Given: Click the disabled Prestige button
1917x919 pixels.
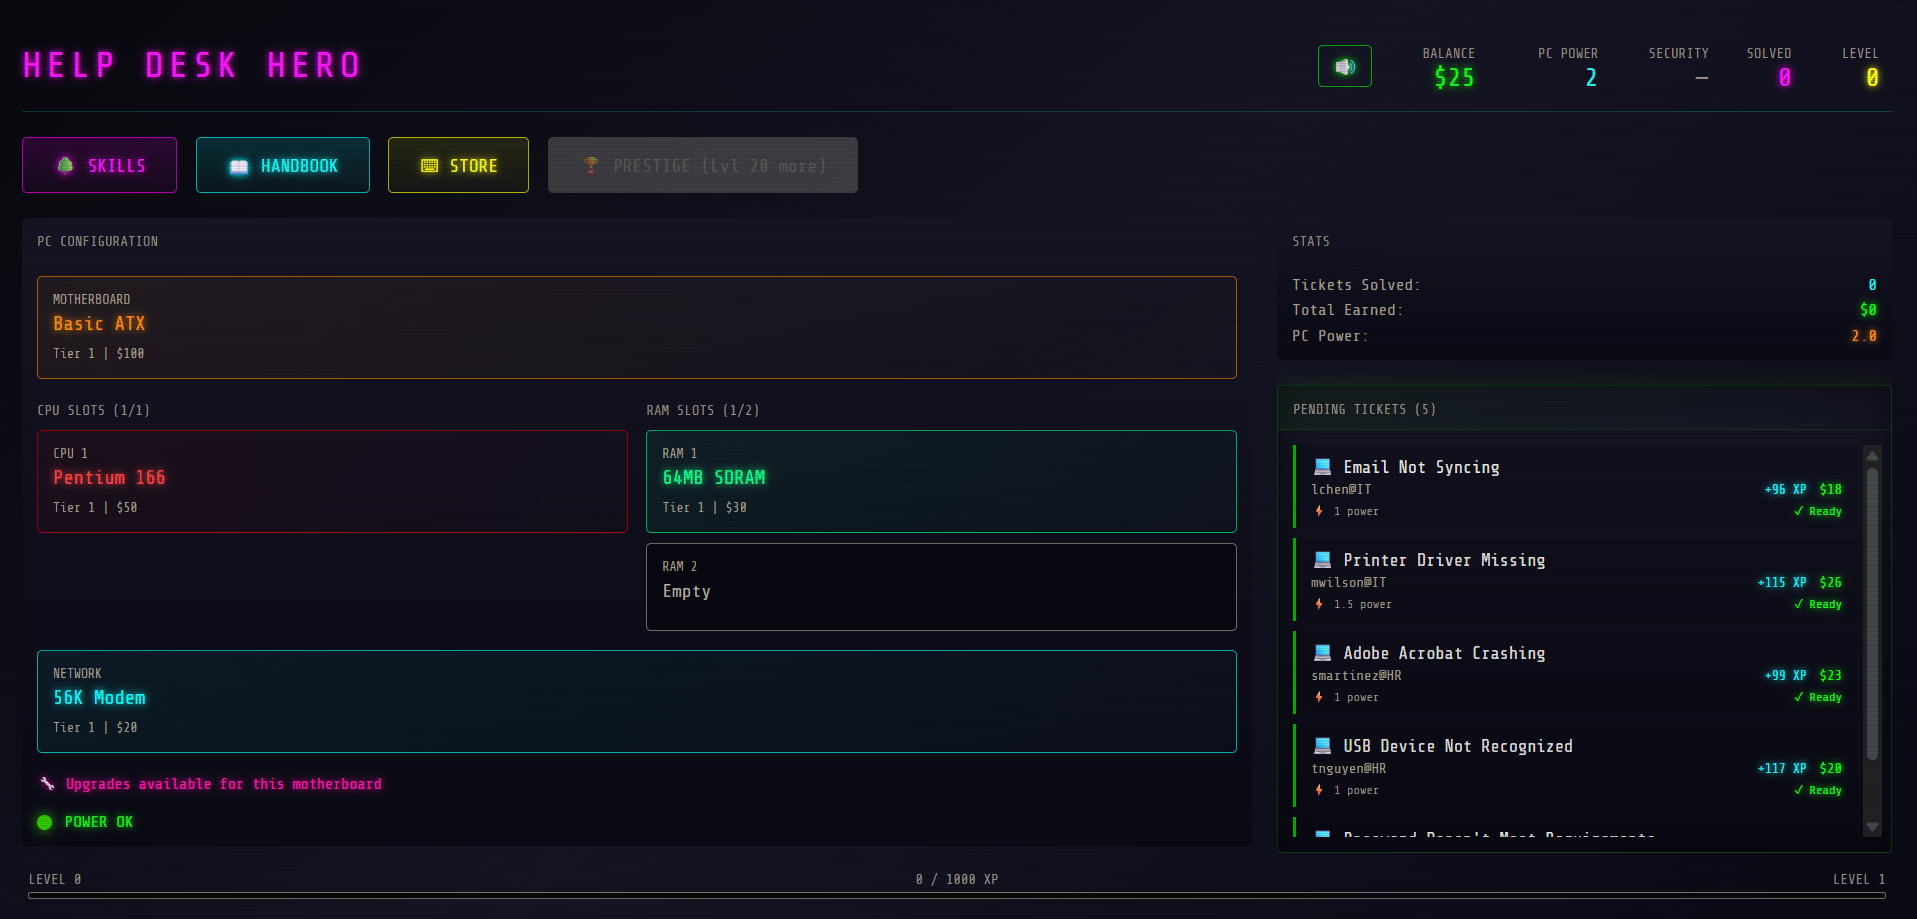Looking at the screenshot, I should 703,165.
